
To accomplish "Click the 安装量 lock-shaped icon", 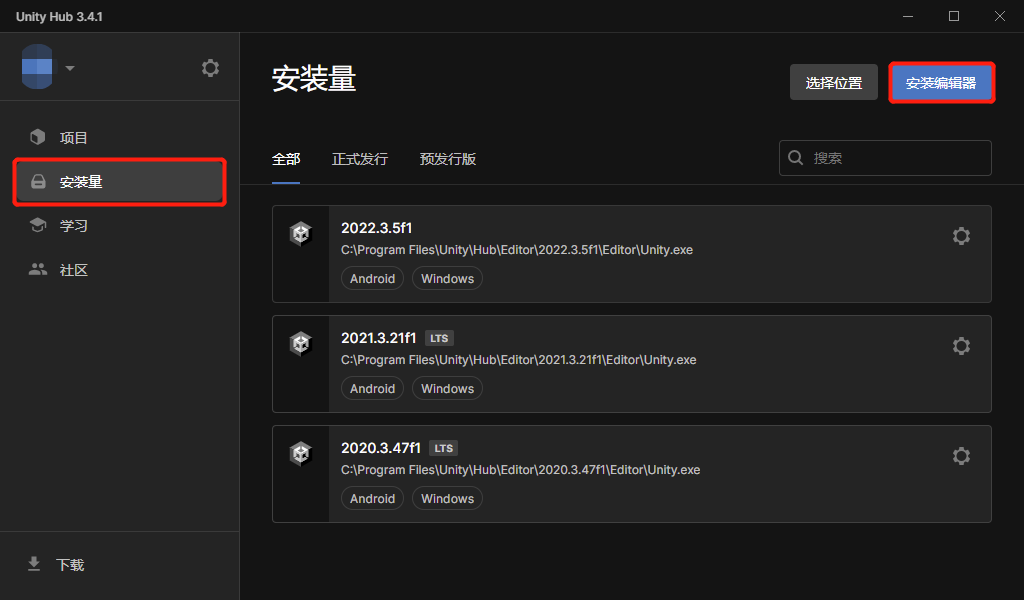I will (39, 182).
